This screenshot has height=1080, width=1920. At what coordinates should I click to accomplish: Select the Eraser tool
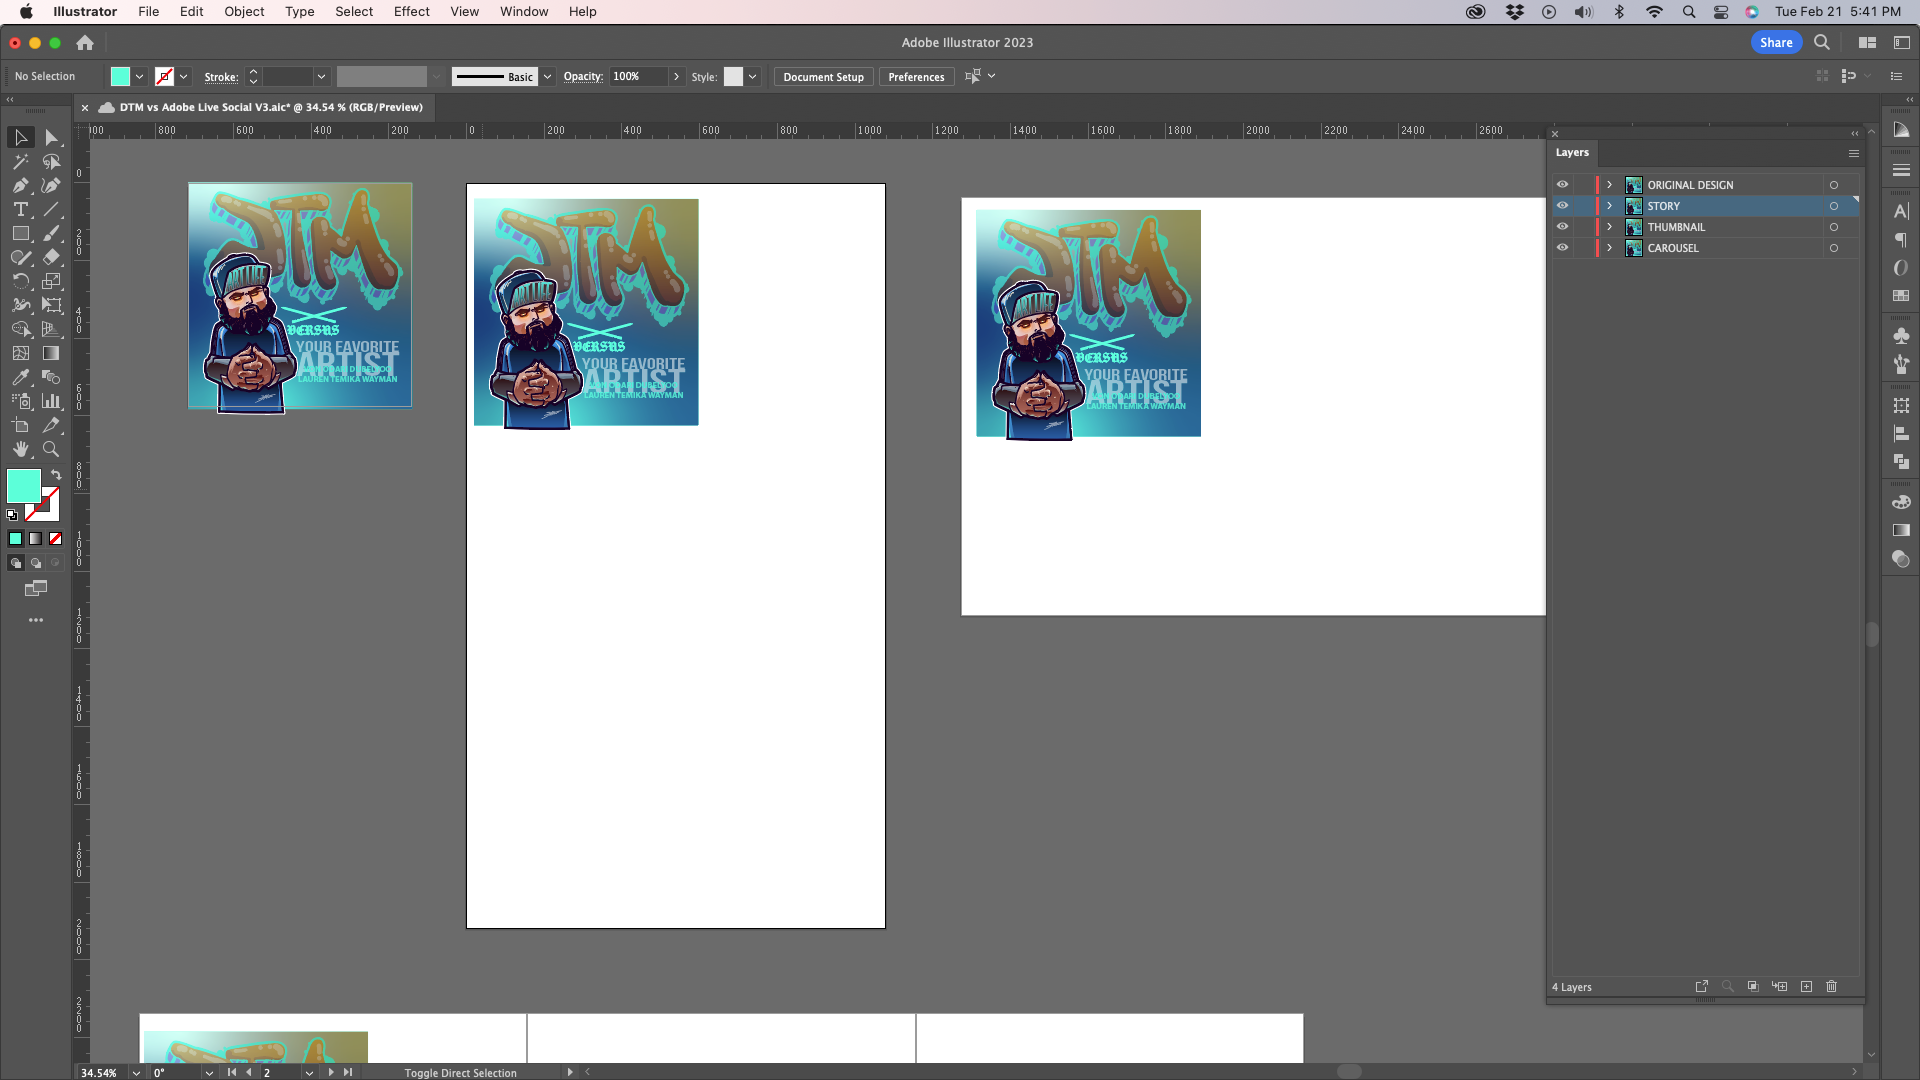52,257
